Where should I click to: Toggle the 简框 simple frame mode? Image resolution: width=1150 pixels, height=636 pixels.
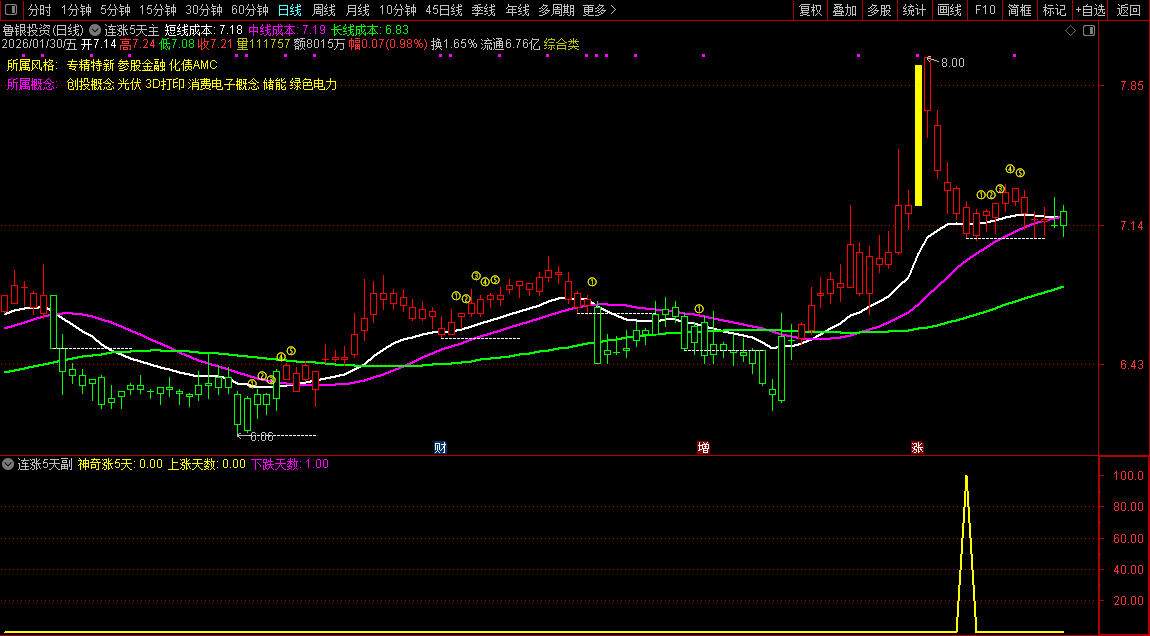(x=1019, y=10)
